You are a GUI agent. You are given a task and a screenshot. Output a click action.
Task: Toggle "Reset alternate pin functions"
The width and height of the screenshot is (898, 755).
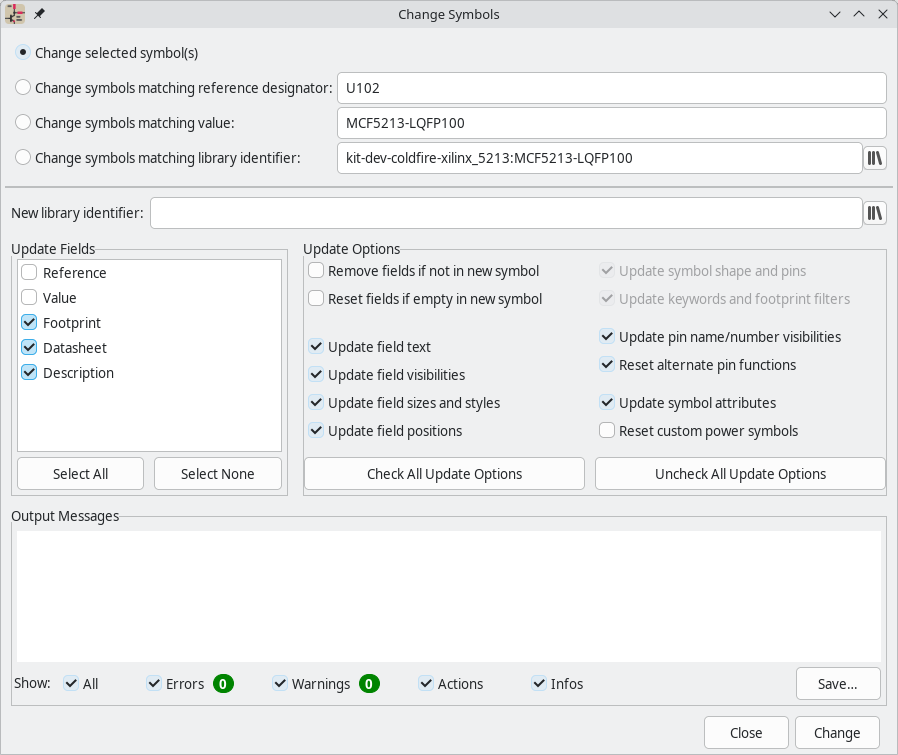click(607, 365)
